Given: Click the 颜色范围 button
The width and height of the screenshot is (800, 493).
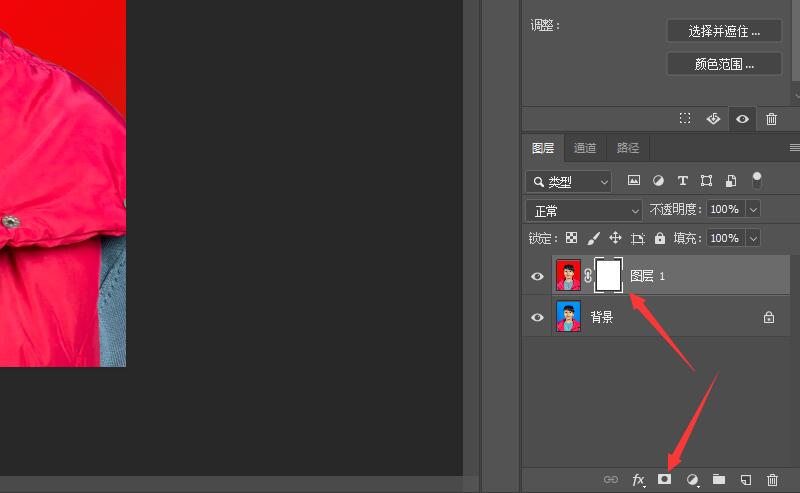Looking at the screenshot, I should point(724,64).
